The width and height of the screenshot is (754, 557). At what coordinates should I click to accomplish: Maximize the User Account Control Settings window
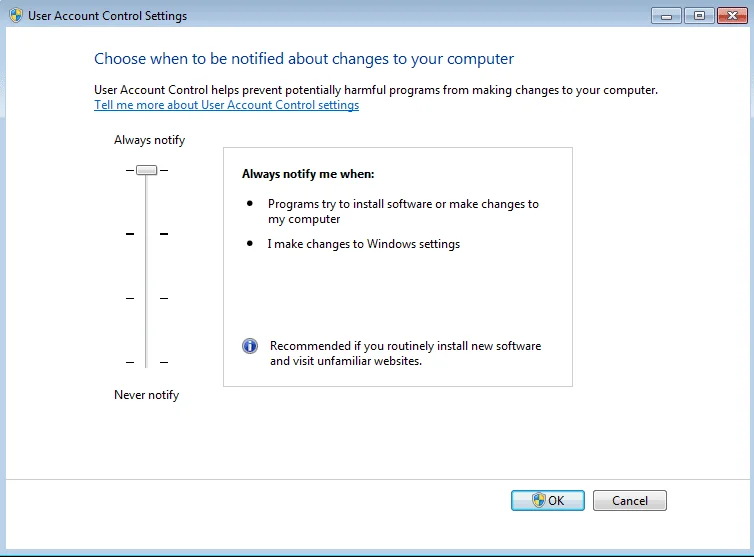click(699, 16)
